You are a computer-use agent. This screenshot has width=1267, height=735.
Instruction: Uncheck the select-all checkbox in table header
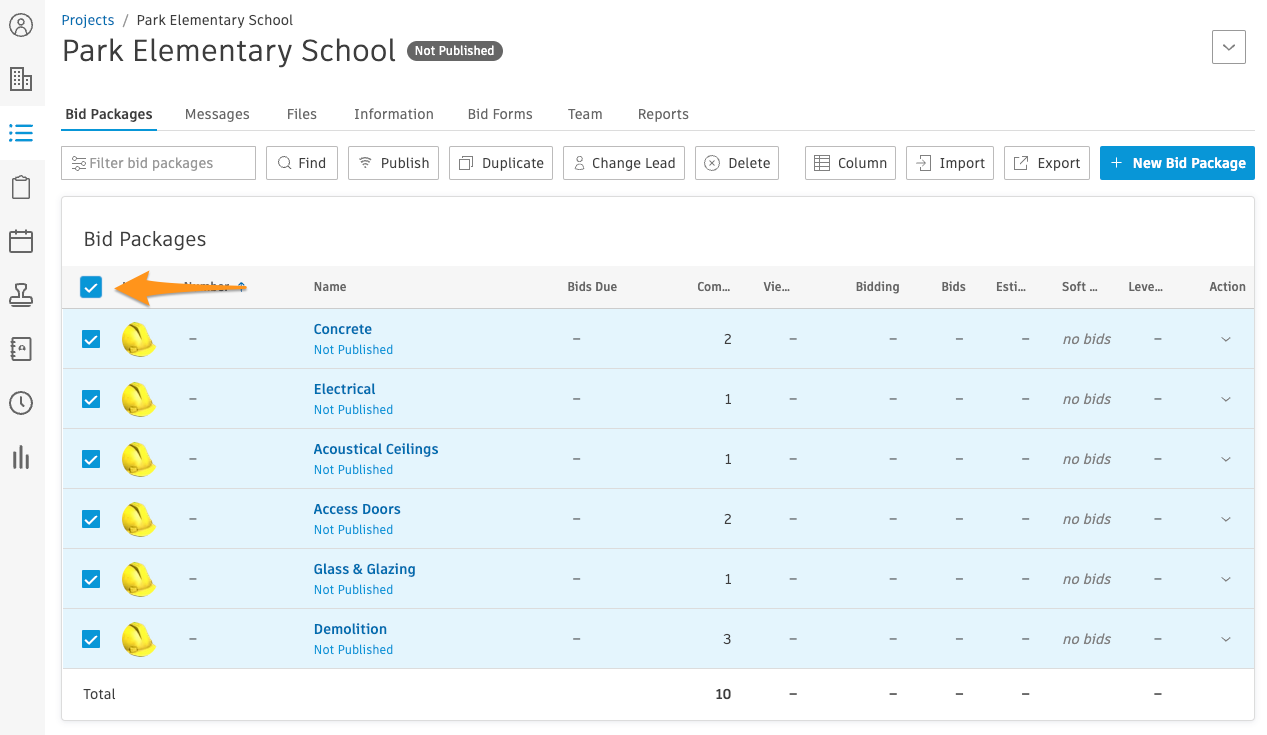point(91,288)
